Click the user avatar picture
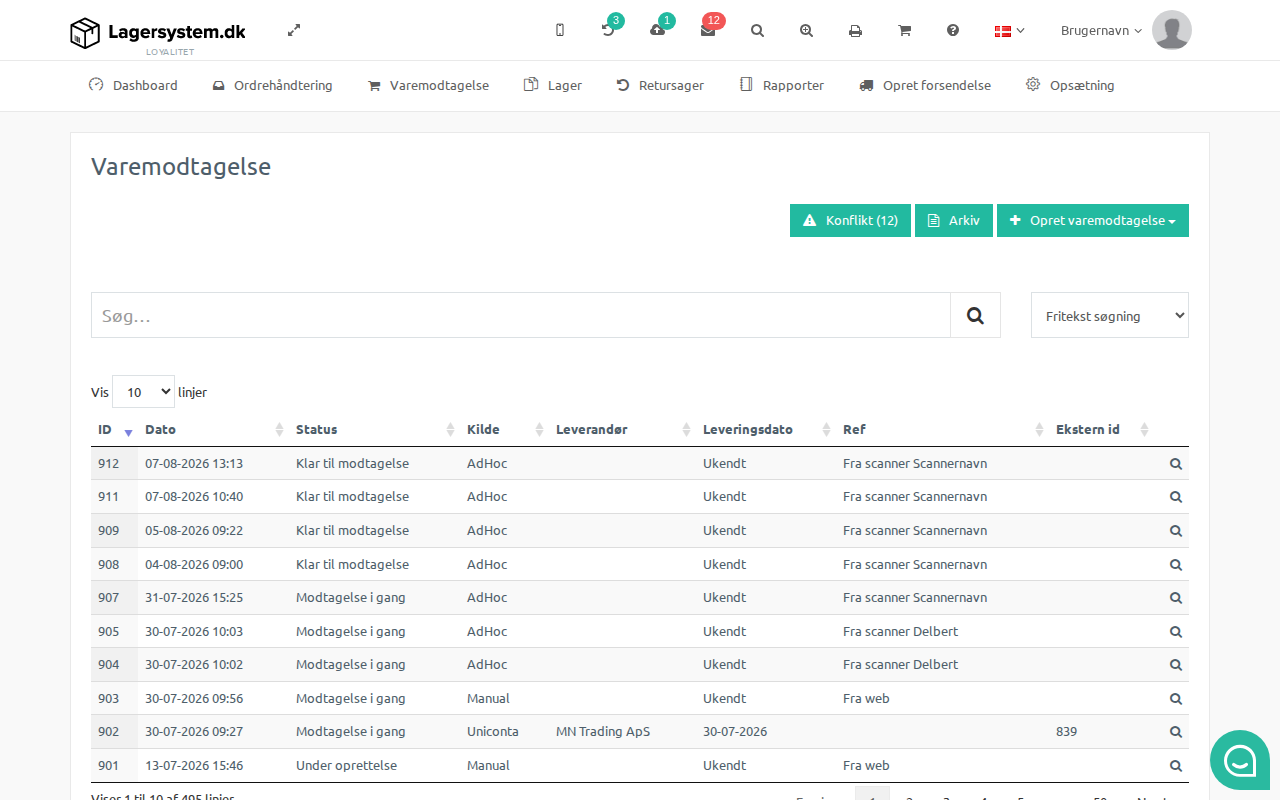This screenshot has height=800, width=1280. tap(1172, 30)
